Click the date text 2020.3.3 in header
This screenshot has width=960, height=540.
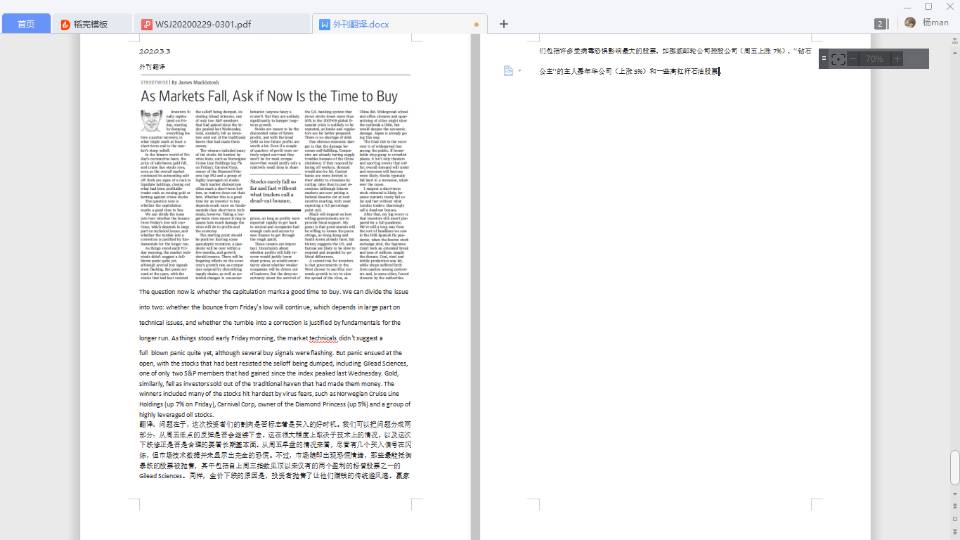(154, 51)
